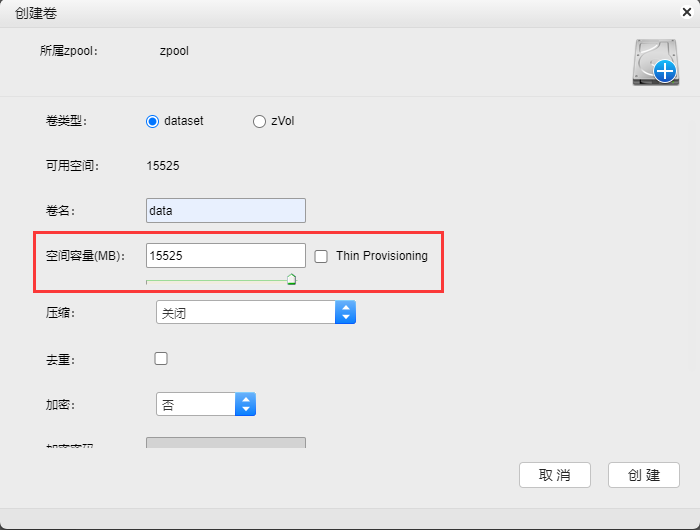Screen dimensions: 700x530
Task: Tick the 去重 deduplication checkbox
Action: (x=161, y=359)
